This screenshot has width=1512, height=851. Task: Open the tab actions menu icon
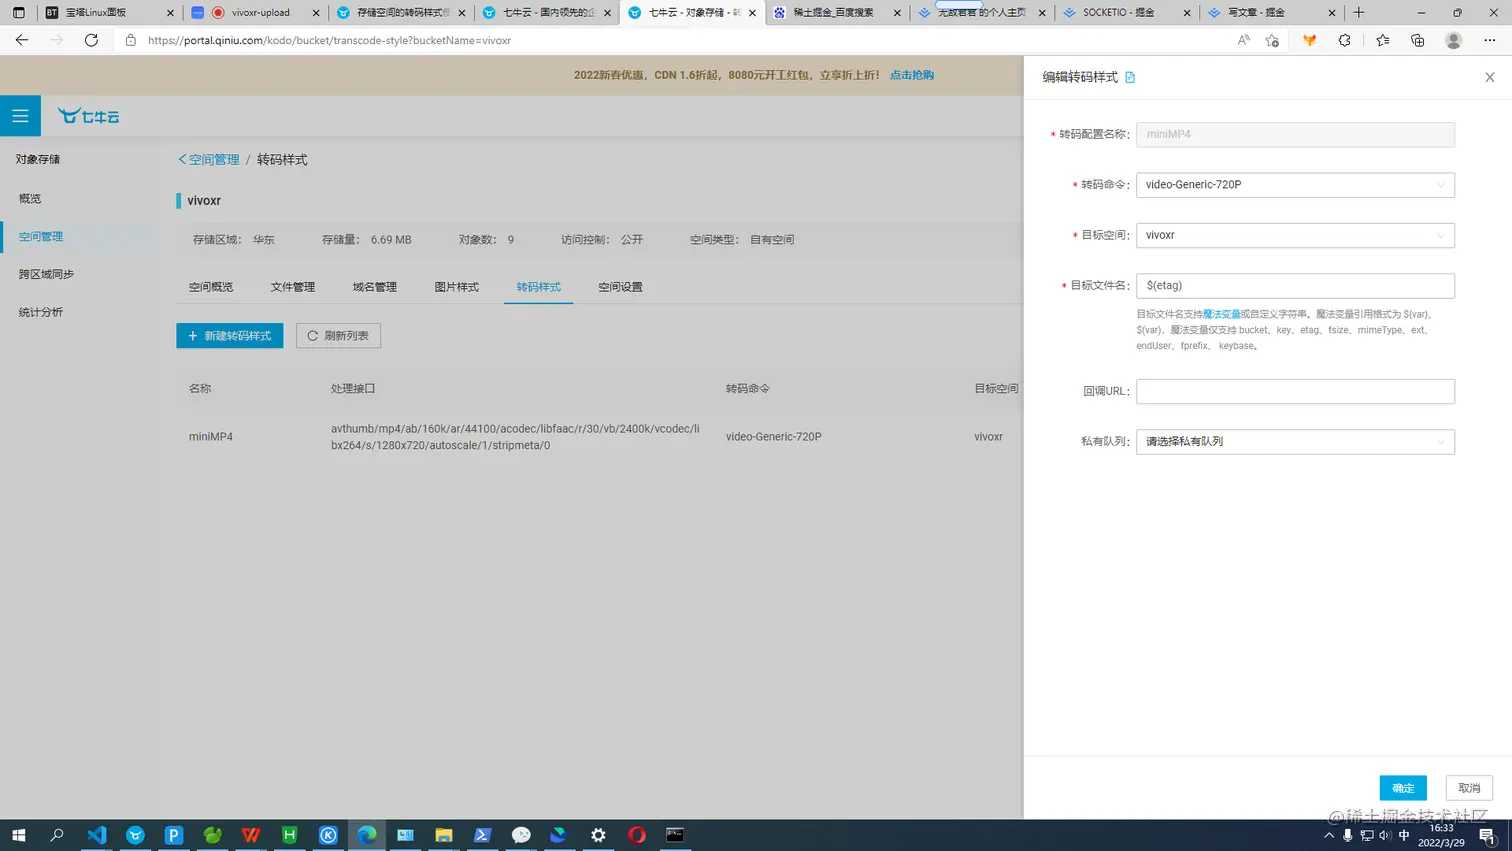click(x=18, y=13)
